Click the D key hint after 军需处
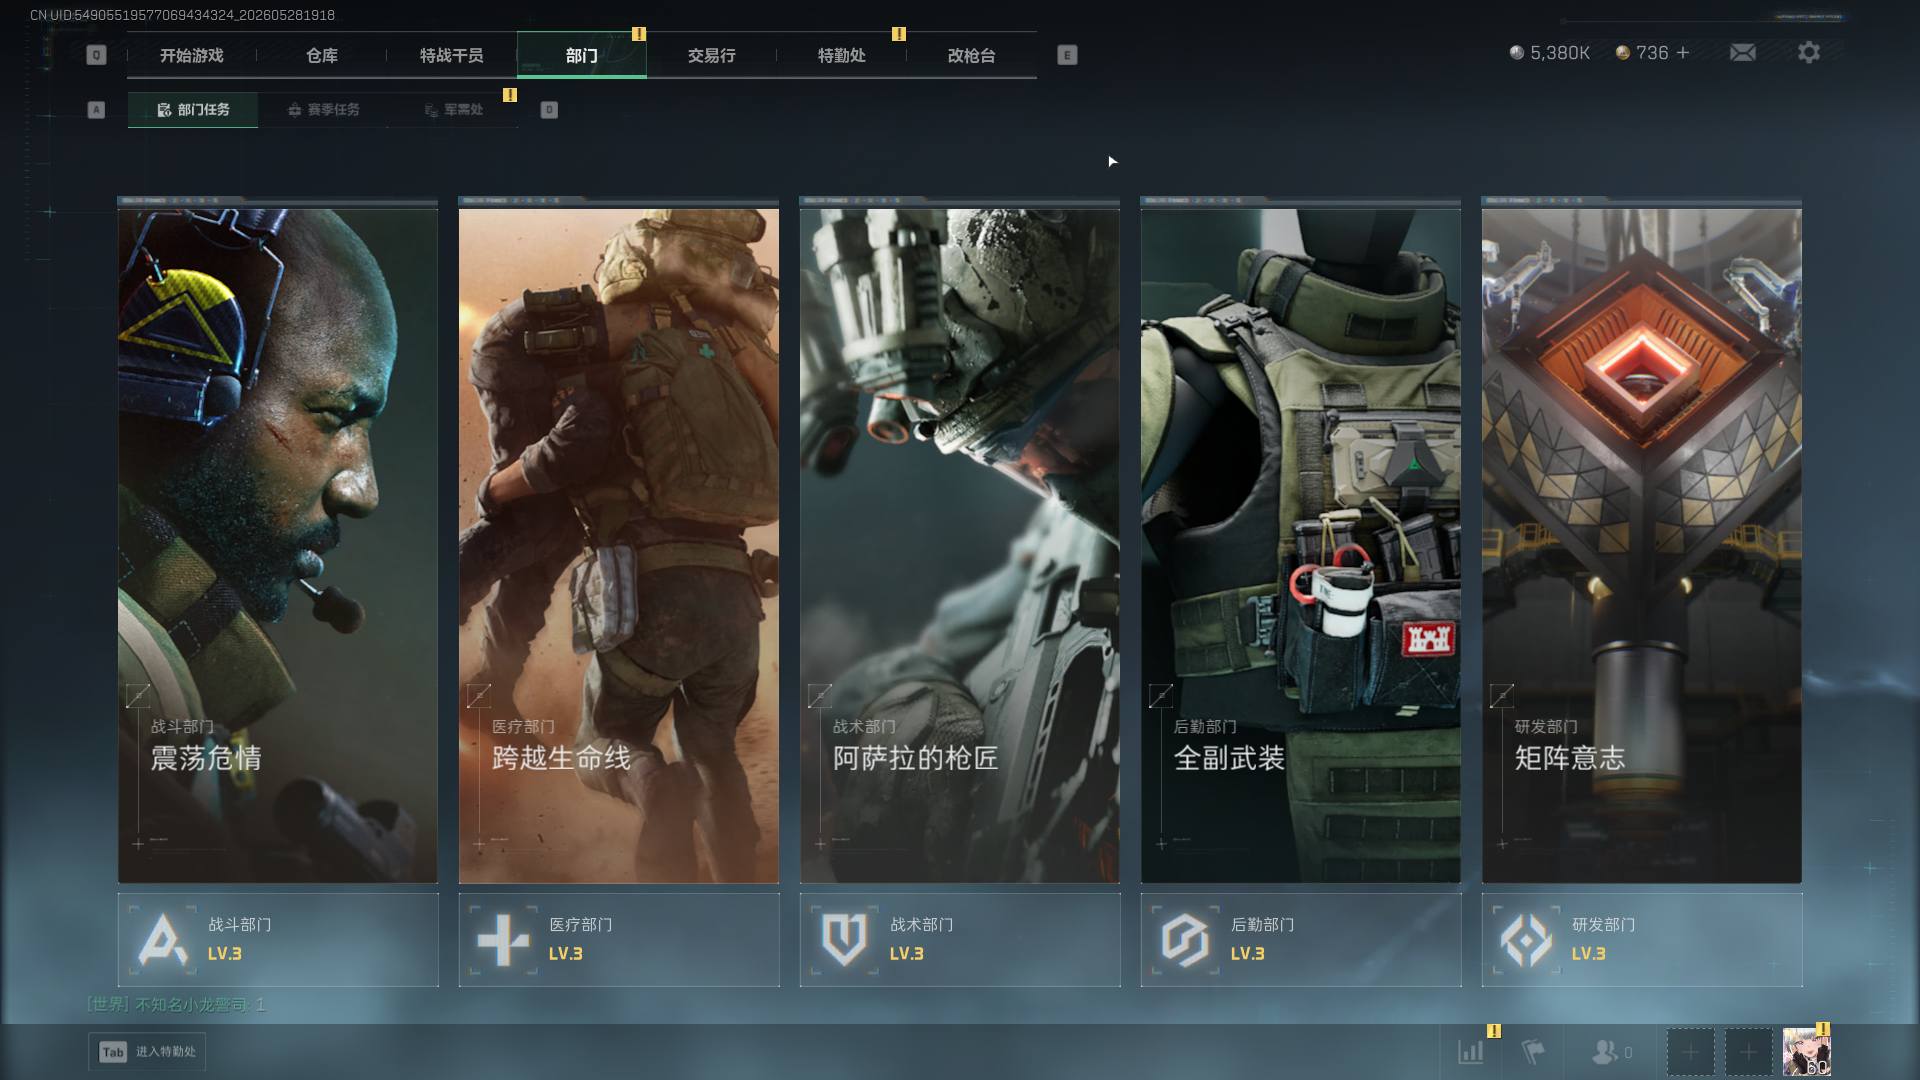This screenshot has width=1920, height=1080. click(549, 110)
